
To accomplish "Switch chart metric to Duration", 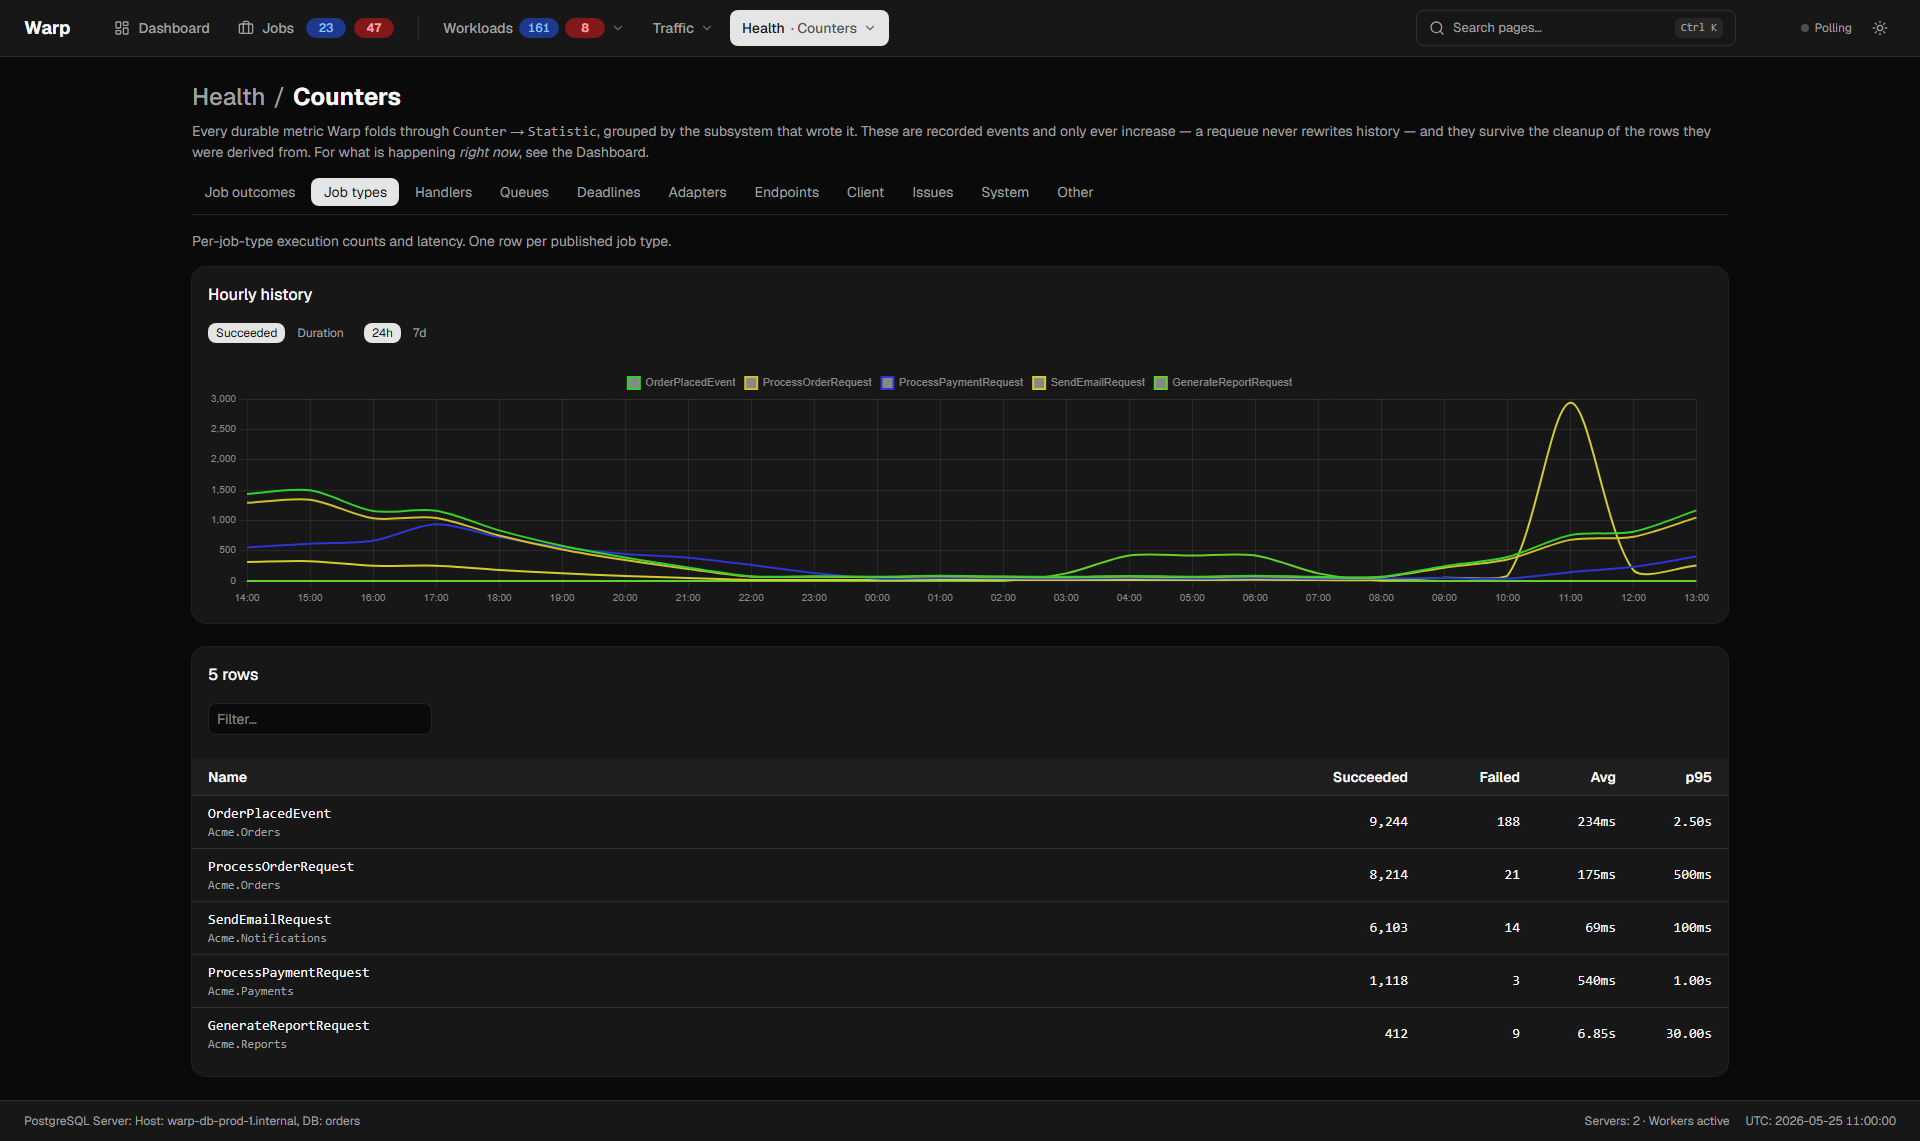I will point(320,333).
